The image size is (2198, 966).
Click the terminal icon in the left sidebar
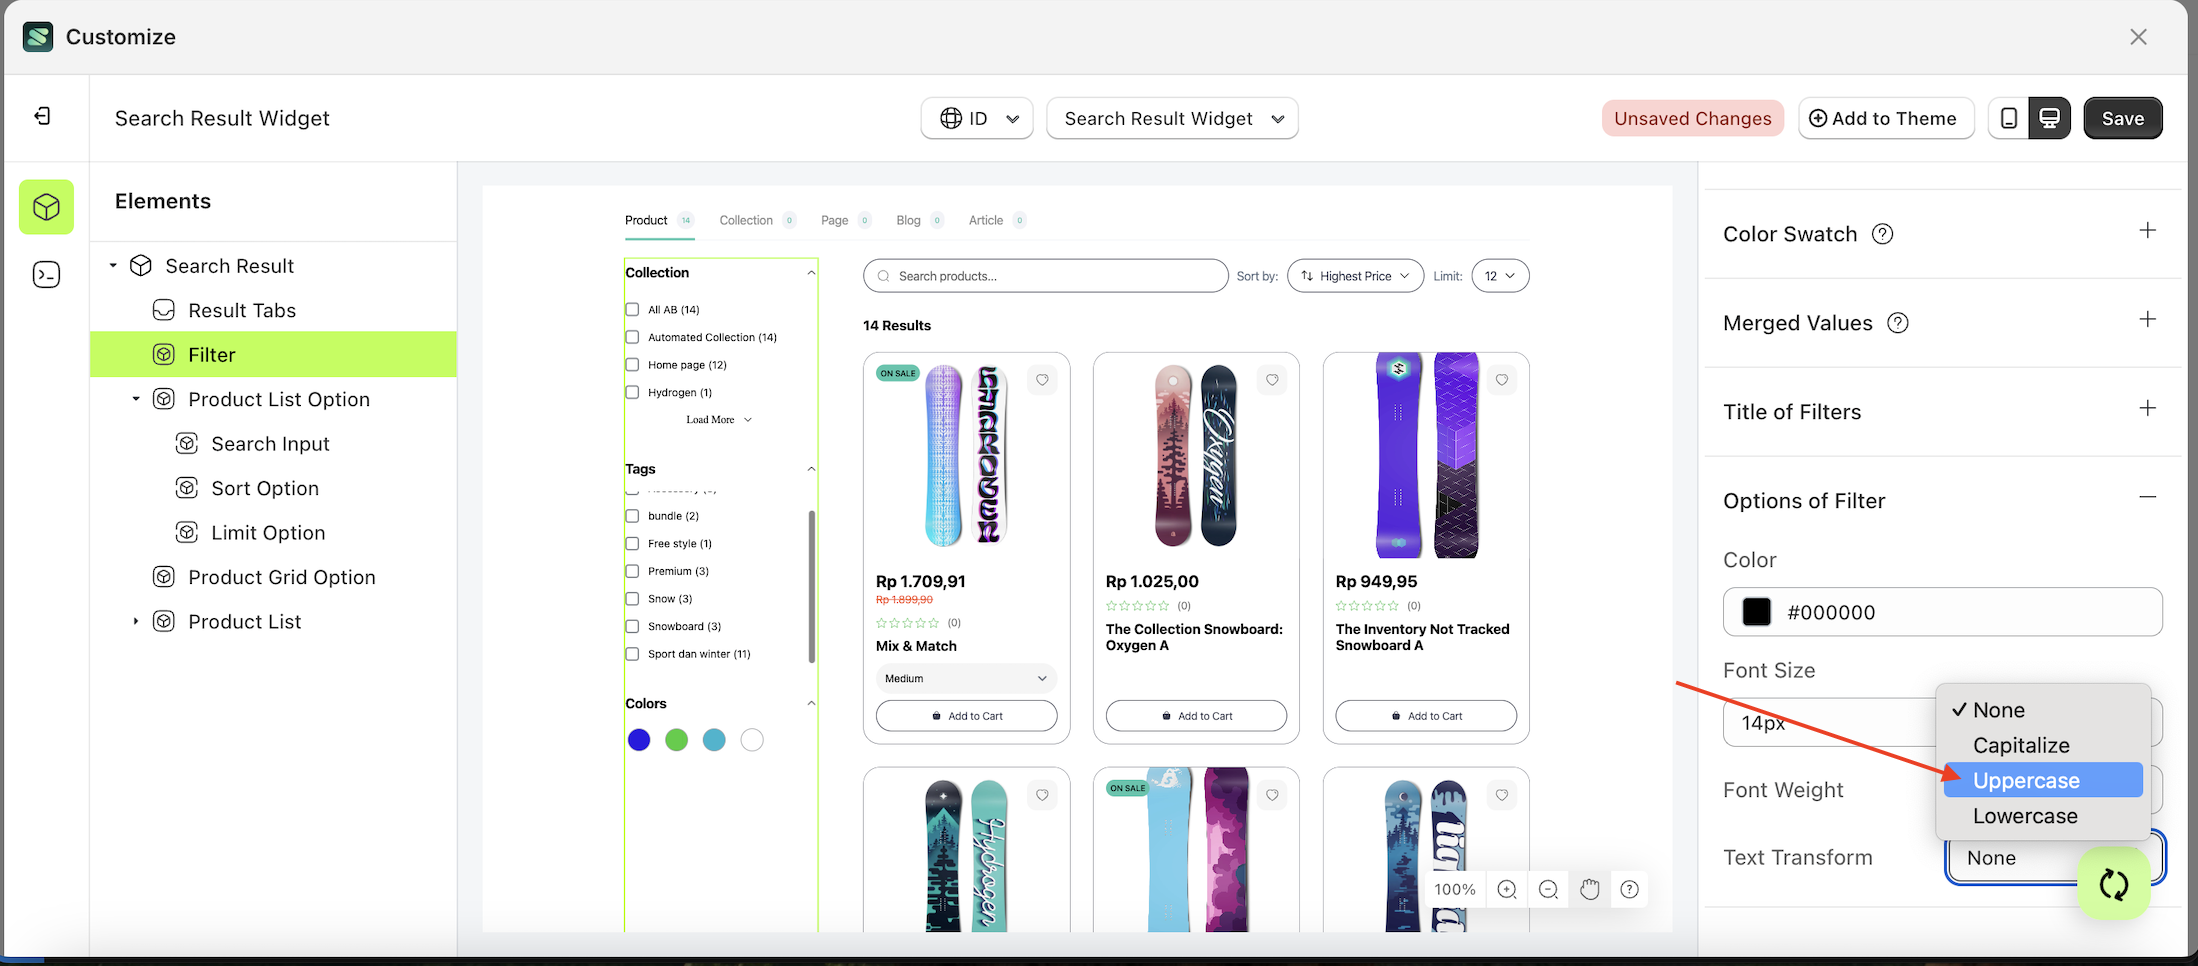tap(46, 273)
